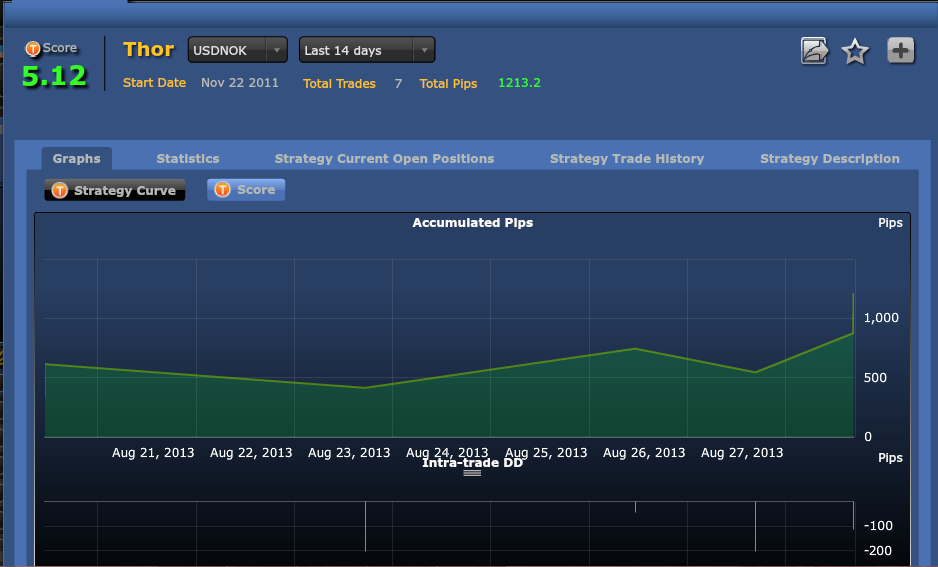Open the Strategy Trade History tab
Image resolution: width=938 pixels, height=567 pixels.
pos(627,158)
